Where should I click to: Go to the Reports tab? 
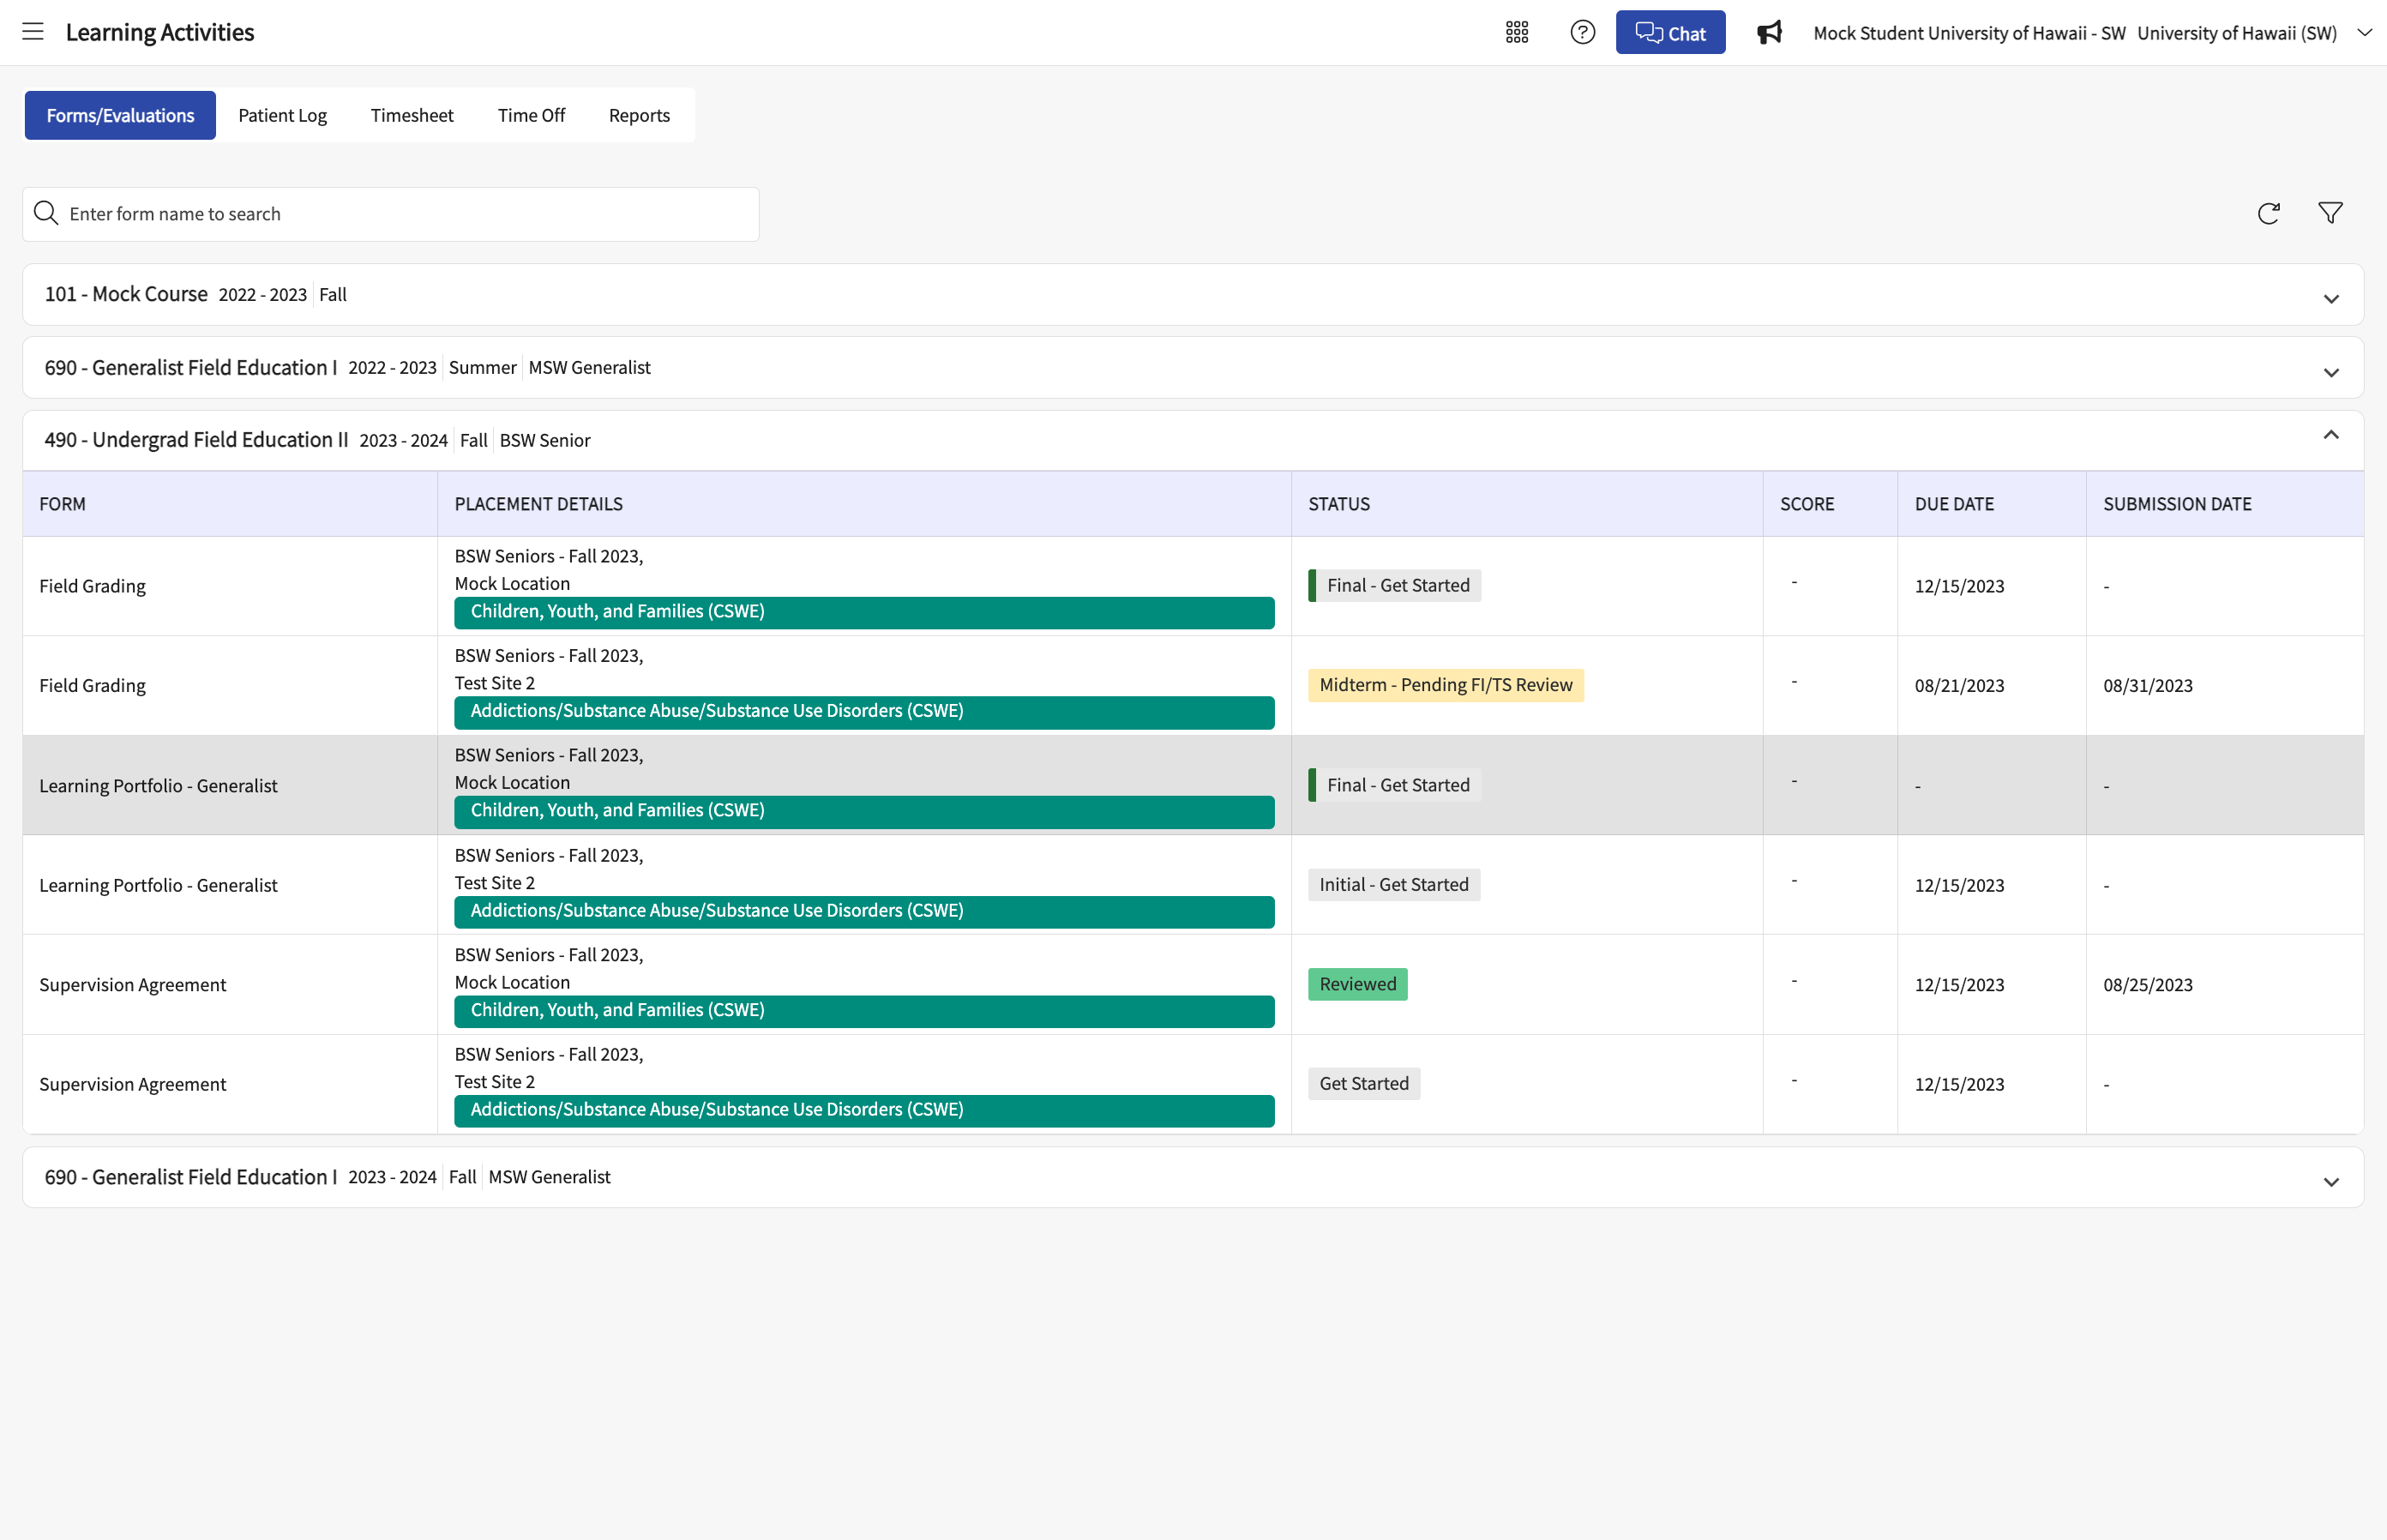coord(639,116)
